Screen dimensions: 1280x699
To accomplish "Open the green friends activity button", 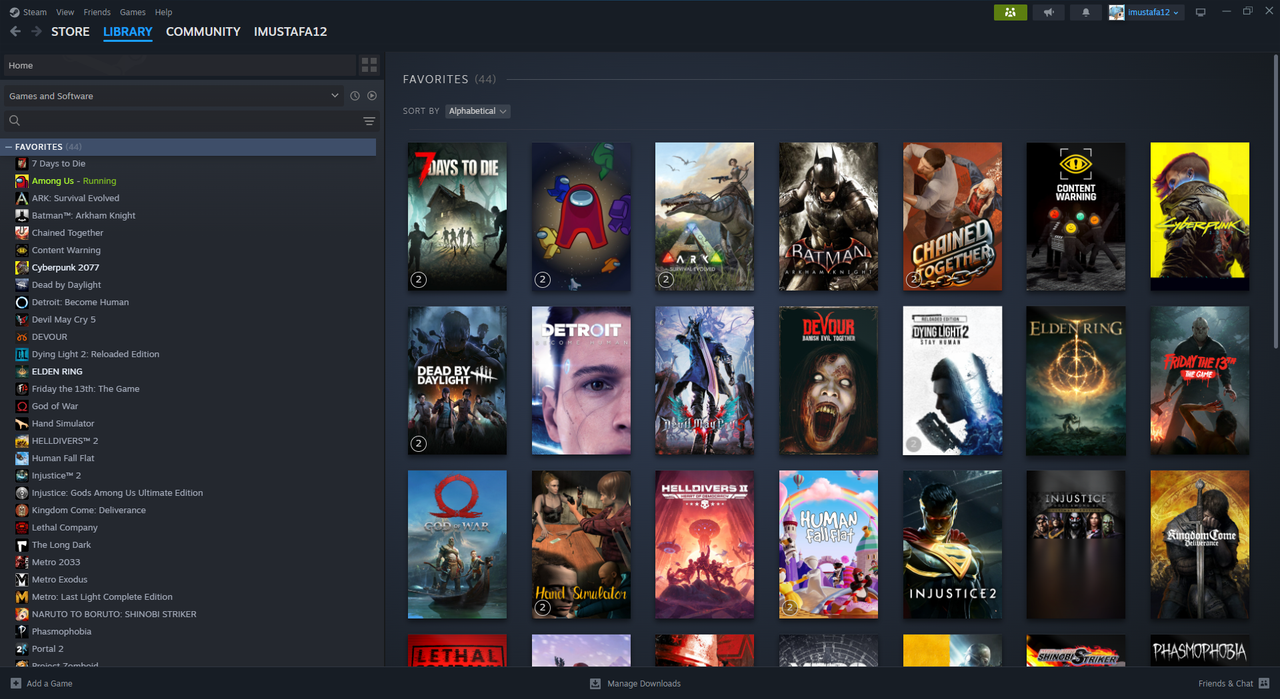I will [x=1010, y=12].
